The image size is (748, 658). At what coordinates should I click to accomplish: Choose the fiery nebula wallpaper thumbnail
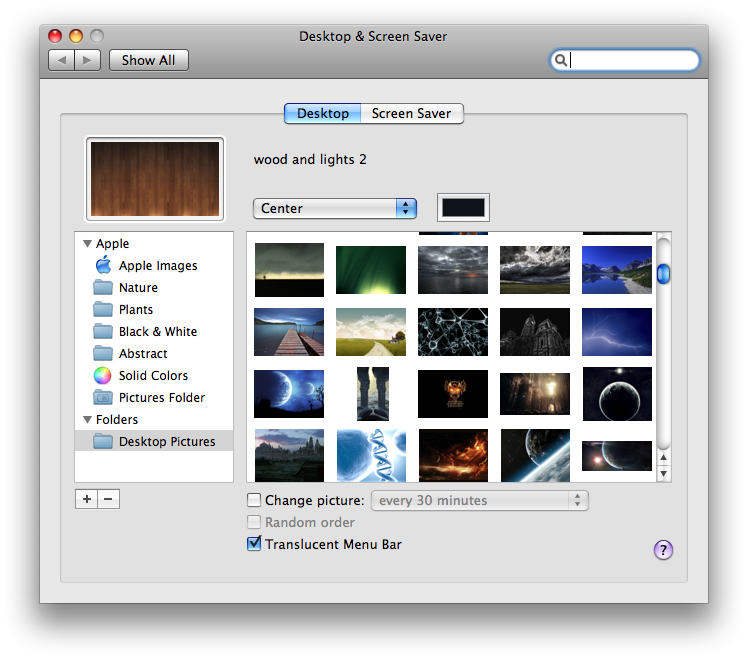pos(453,455)
